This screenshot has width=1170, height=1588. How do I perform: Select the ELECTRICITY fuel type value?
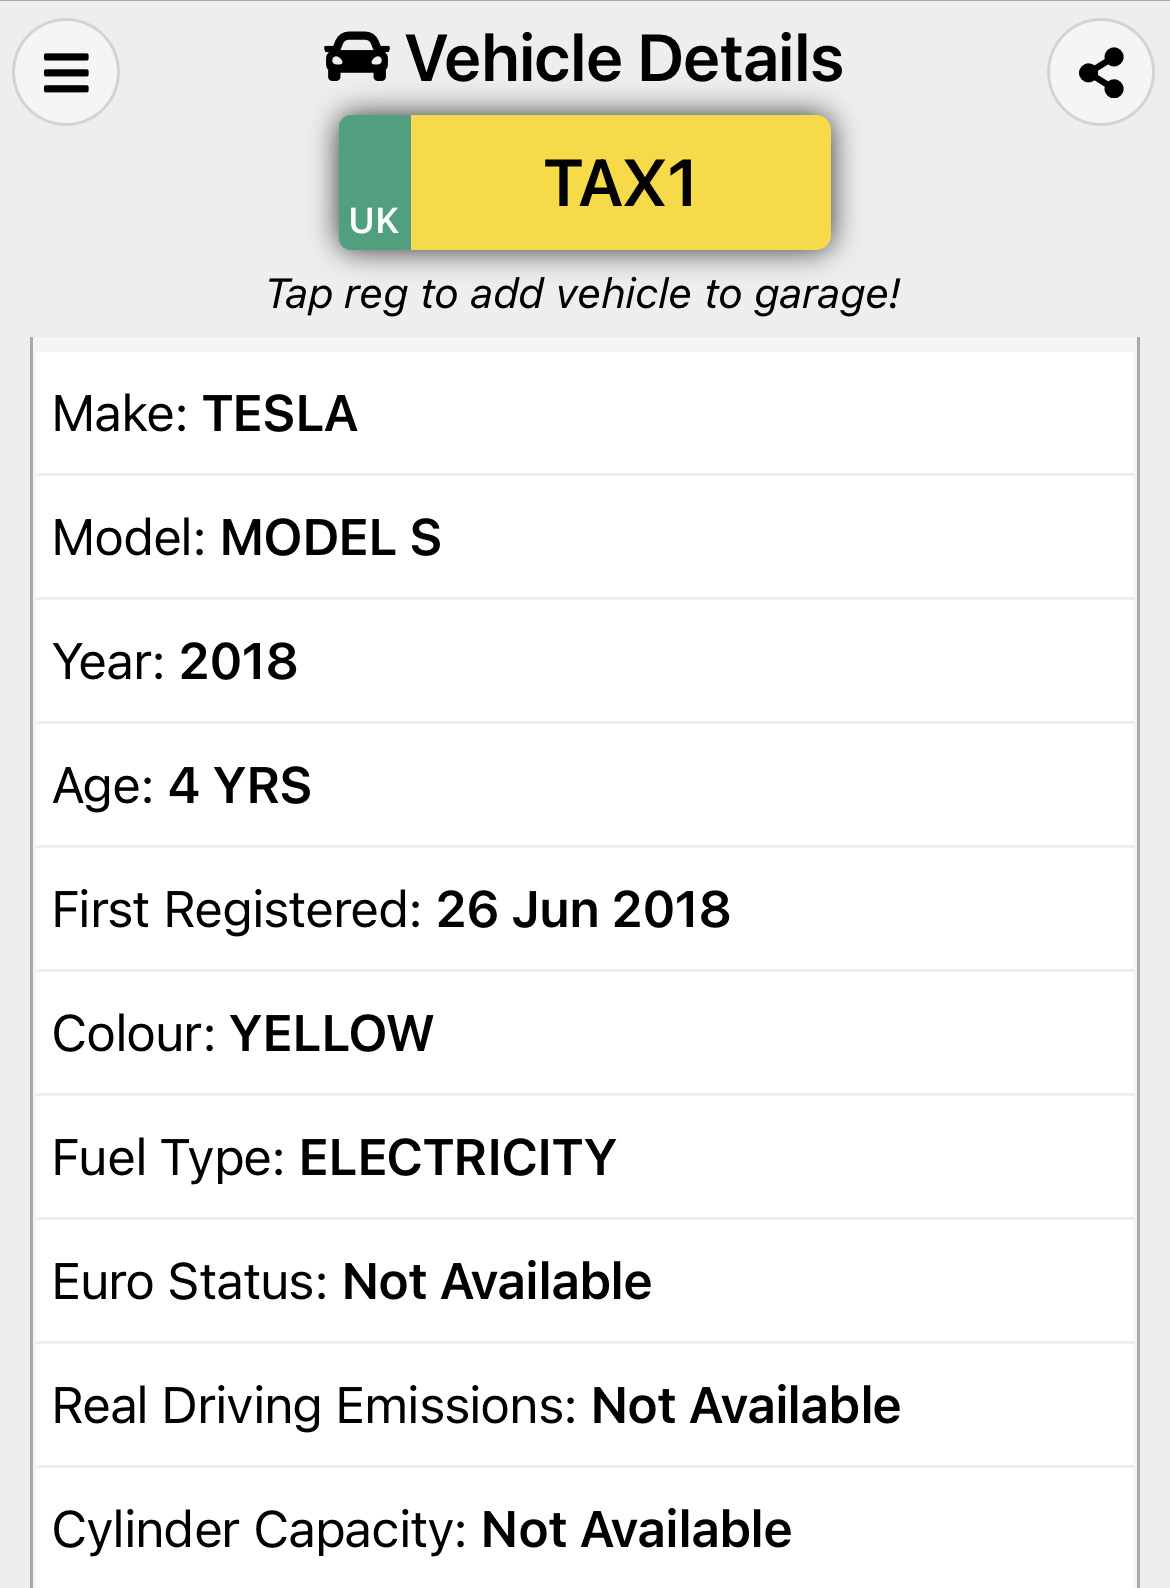(458, 1158)
